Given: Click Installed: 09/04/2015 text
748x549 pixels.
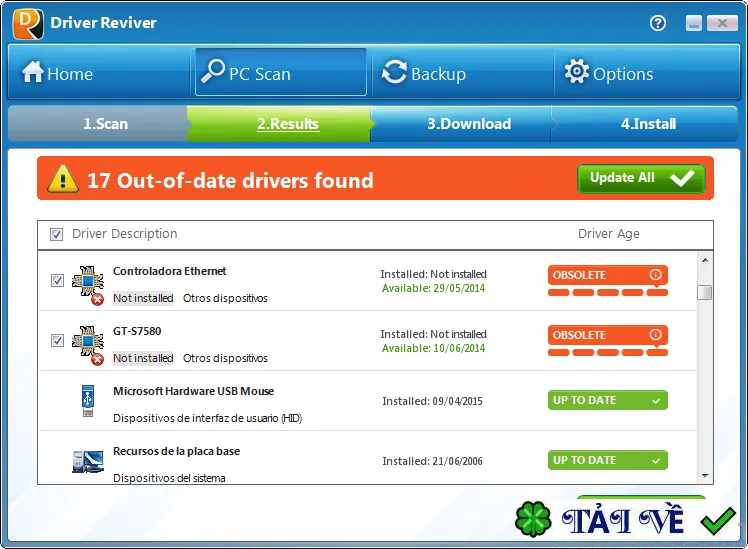Looking at the screenshot, I should tap(432, 401).
